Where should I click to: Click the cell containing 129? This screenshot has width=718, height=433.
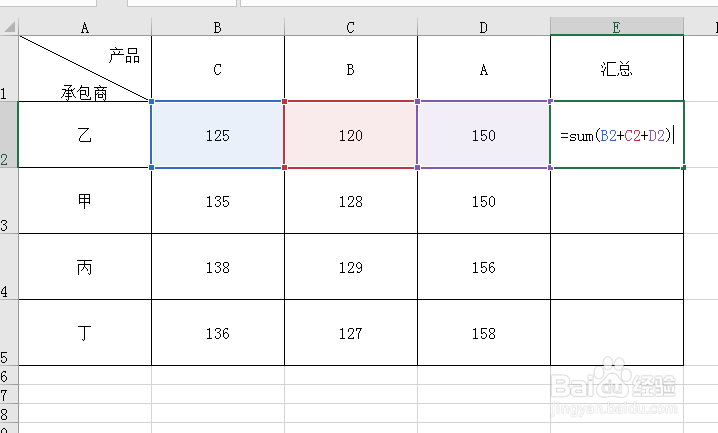[x=350, y=267]
